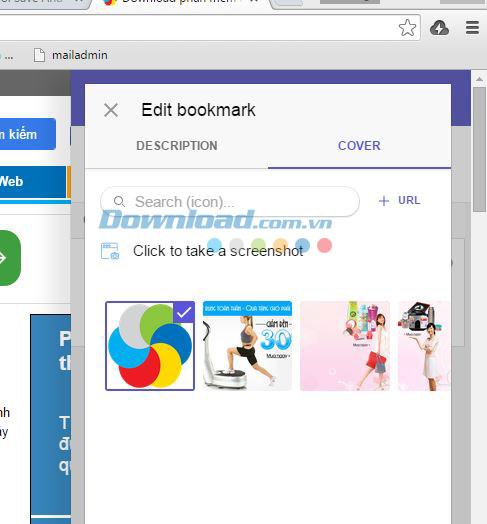Screen dimensions: 487x524
Task: Click the screenshot capture icon
Action: (110, 251)
